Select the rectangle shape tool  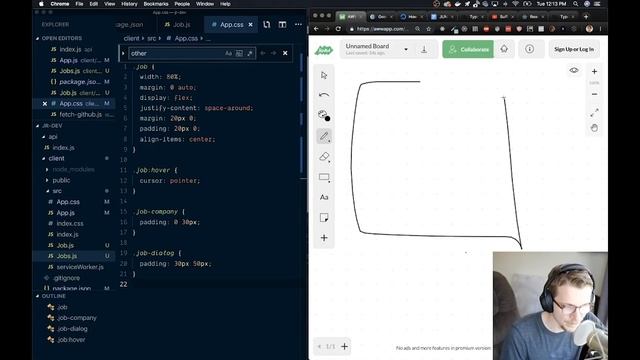click(324, 177)
